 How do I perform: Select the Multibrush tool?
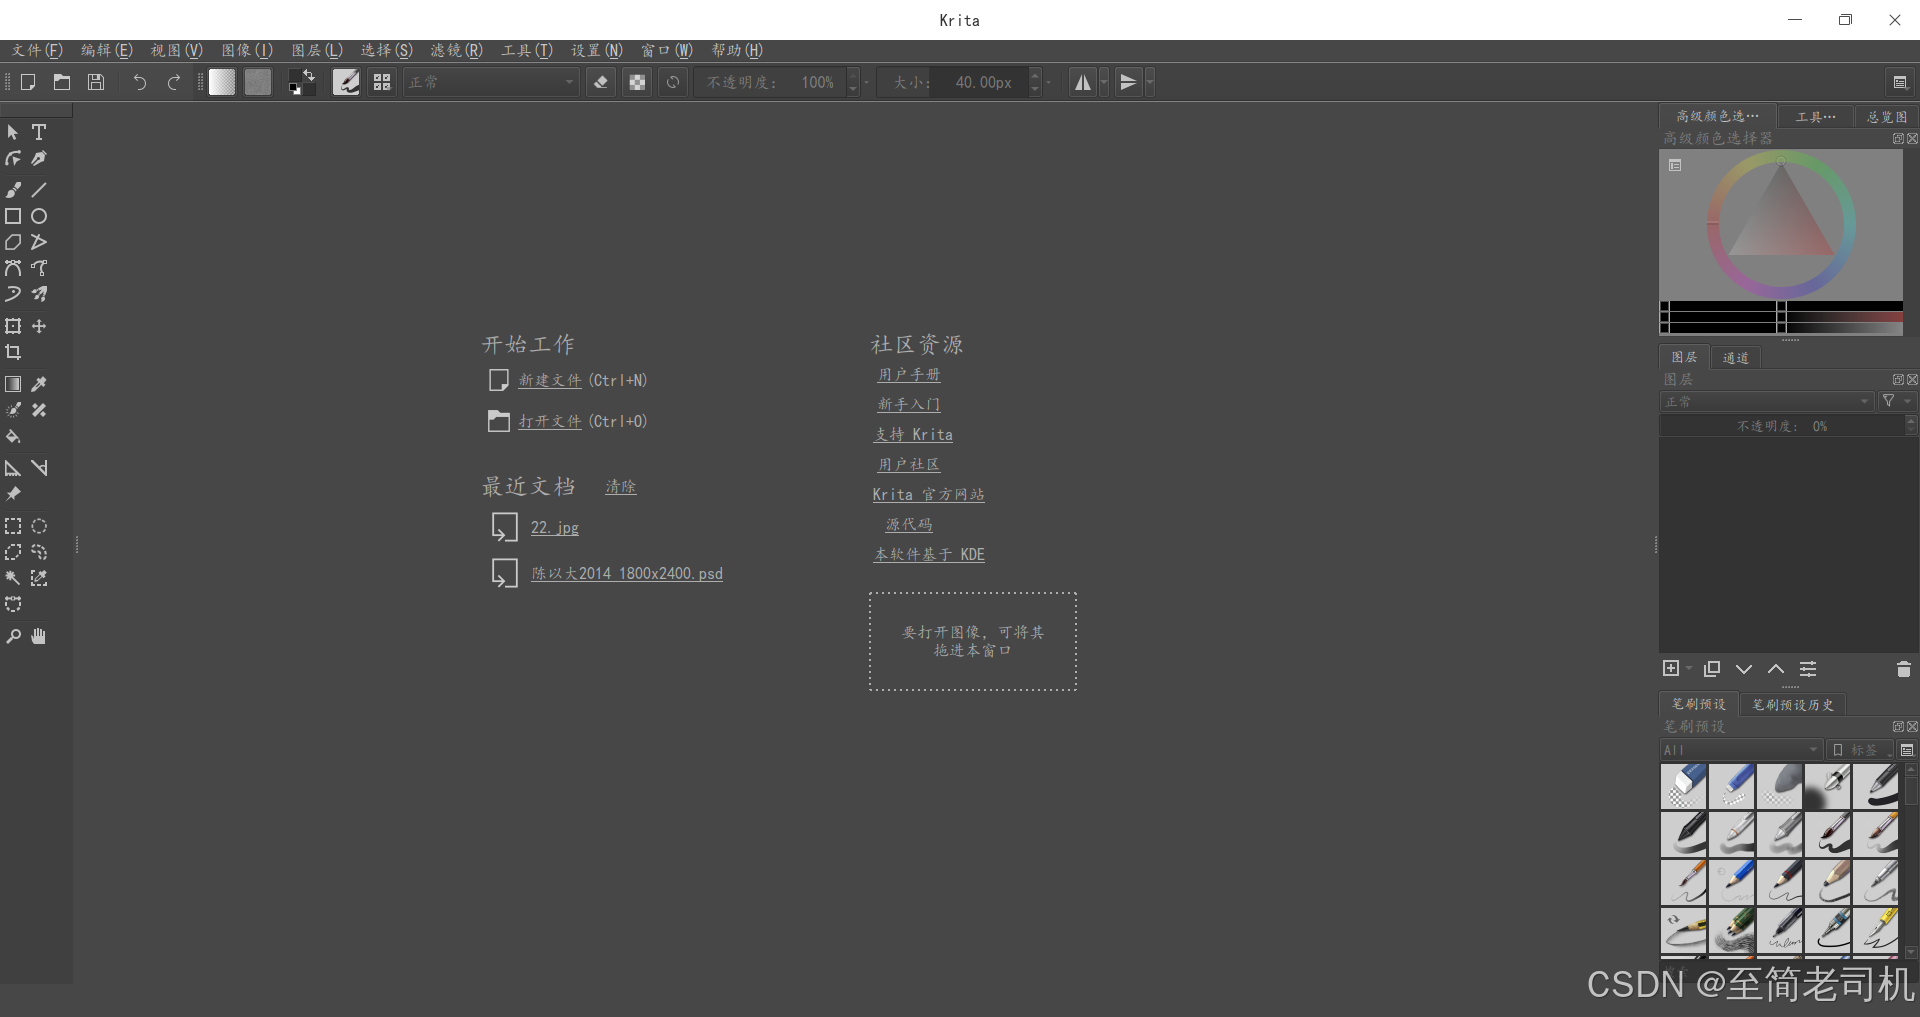click(x=39, y=294)
